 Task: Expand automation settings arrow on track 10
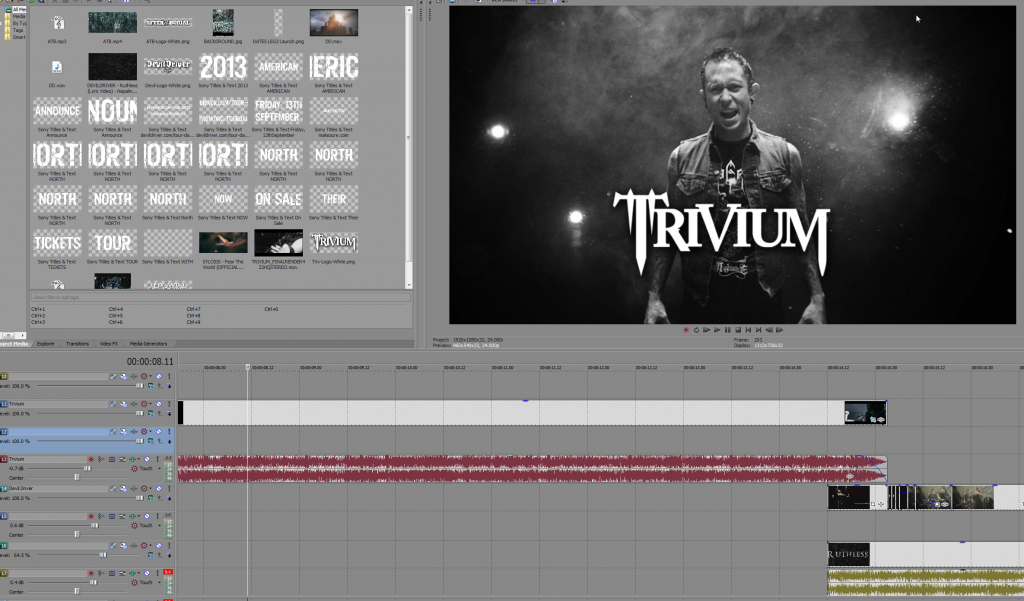click(150, 376)
